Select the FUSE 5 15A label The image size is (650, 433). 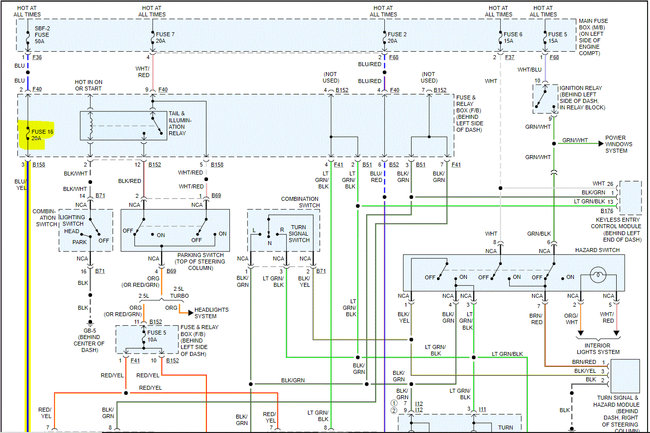click(x=557, y=37)
